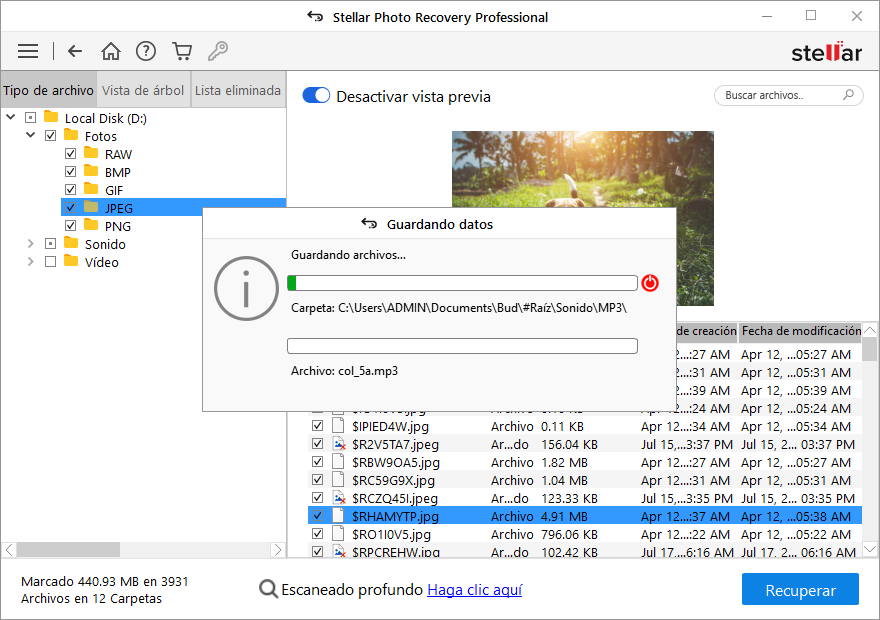Click the Haga clic aquí link
The image size is (880, 620).
click(474, 590)
